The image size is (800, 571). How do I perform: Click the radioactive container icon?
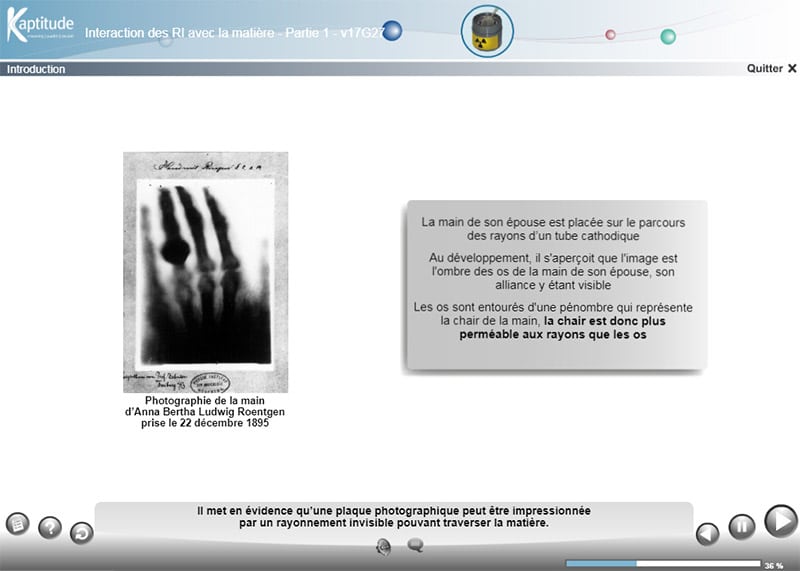[x=487, y=31]
